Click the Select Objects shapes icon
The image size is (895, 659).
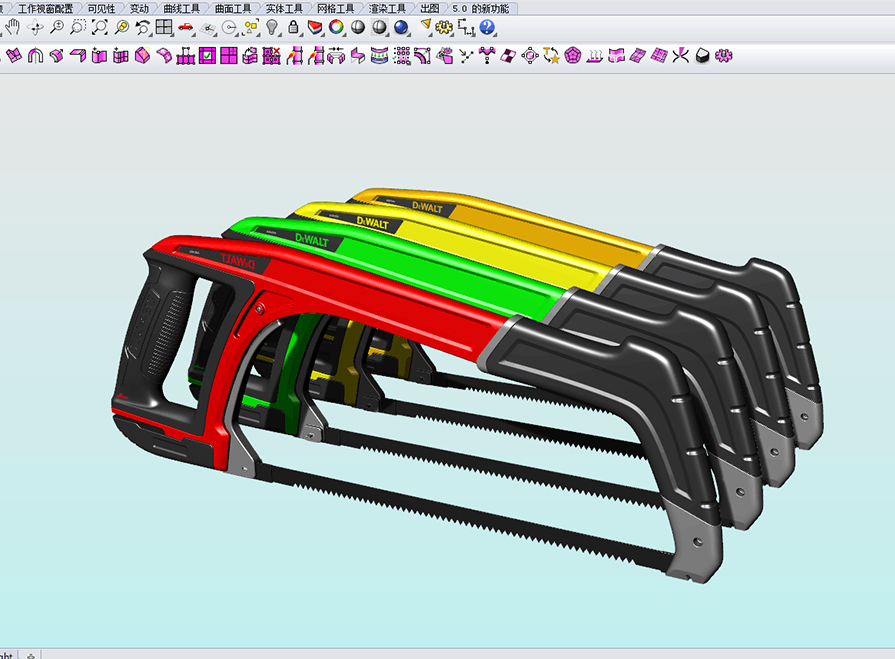pyautogui.click(x=251, y=27)
